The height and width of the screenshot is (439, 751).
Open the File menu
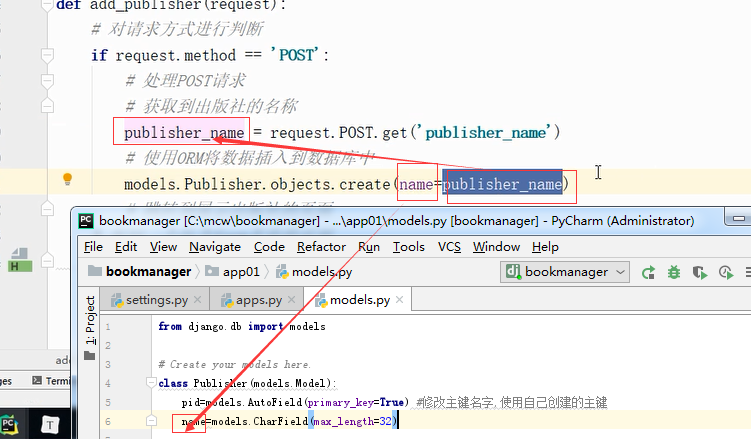tap(93, 247)
